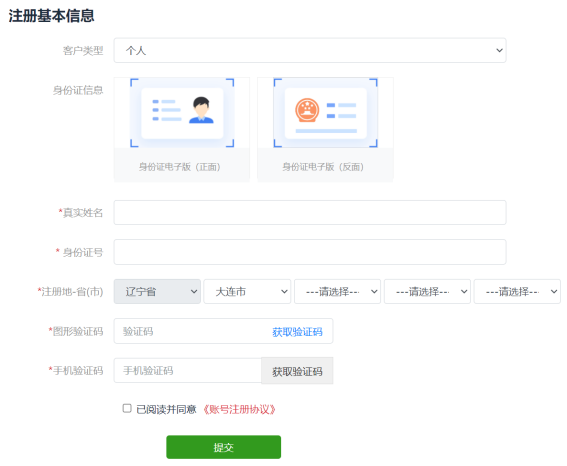Click the ID card front upload image

pos(182,113)
